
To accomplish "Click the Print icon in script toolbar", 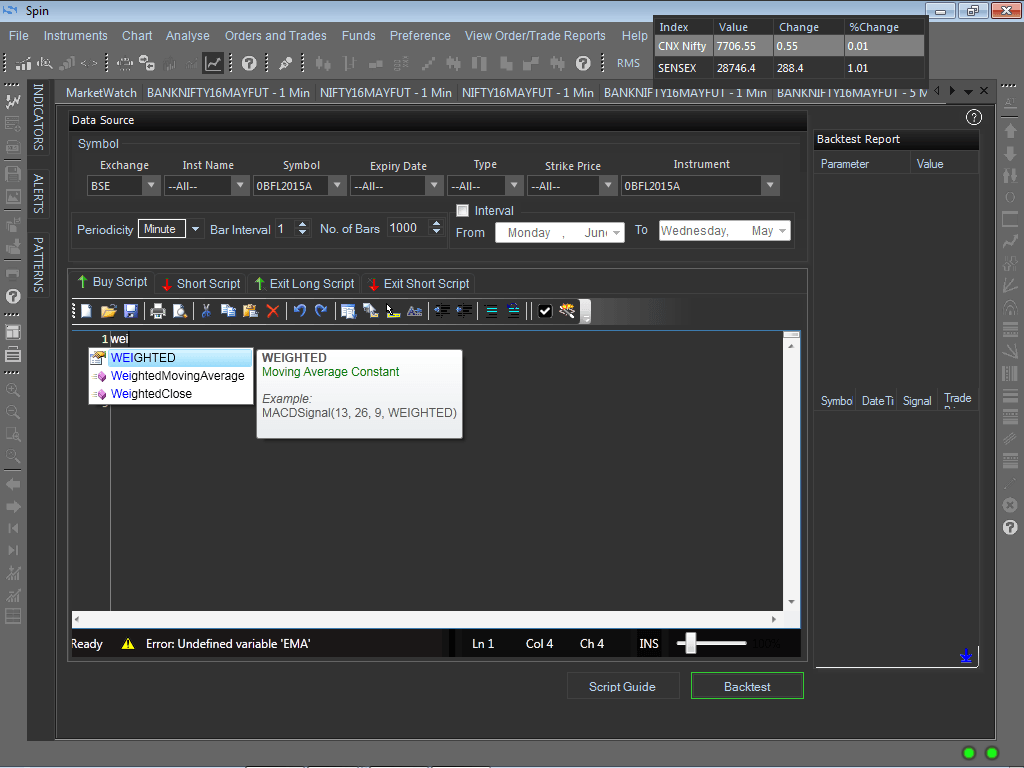I will coord(158,311).
